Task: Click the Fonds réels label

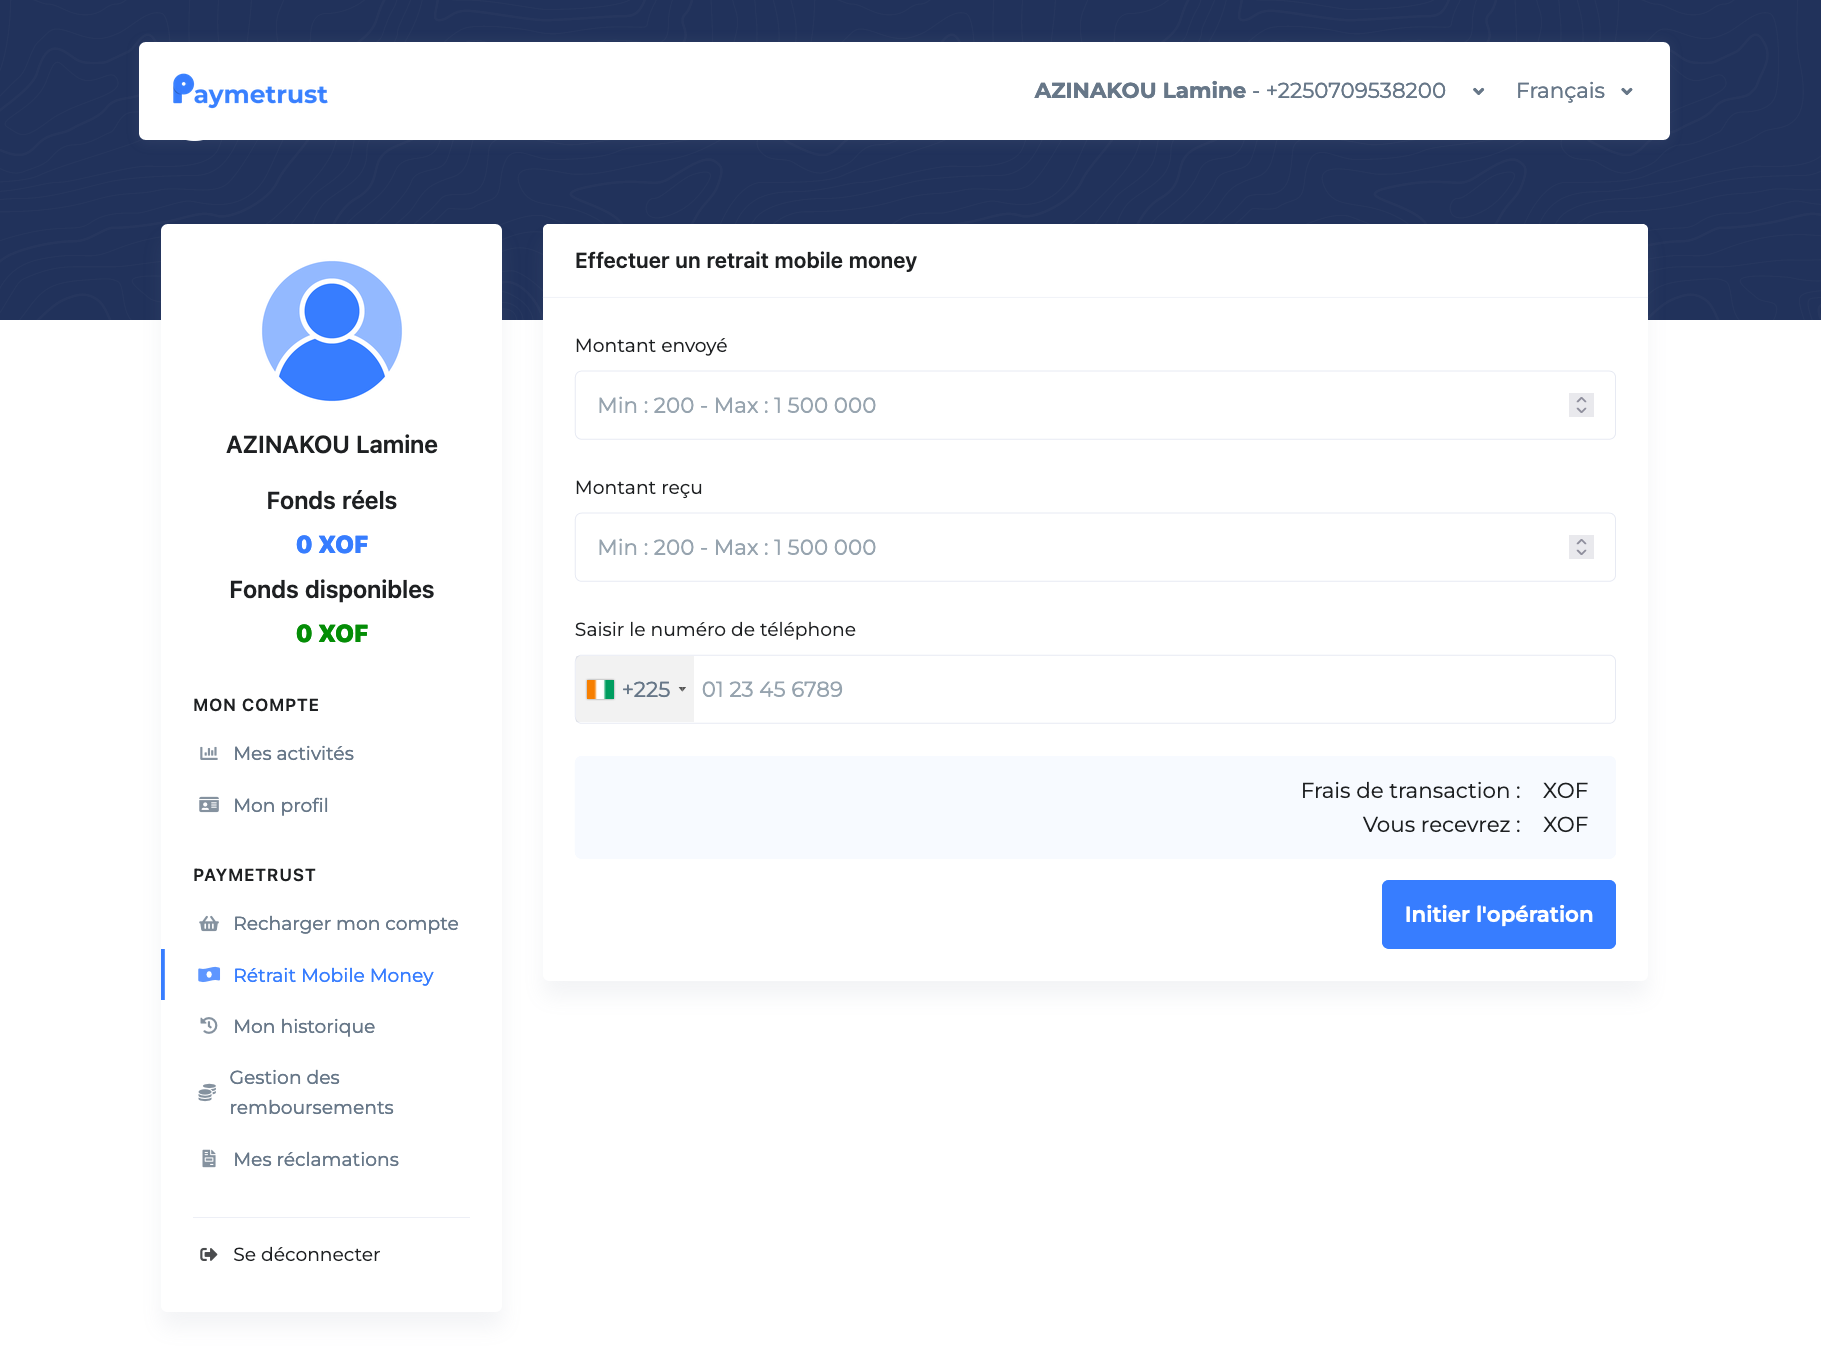Action: click(332, 501)
